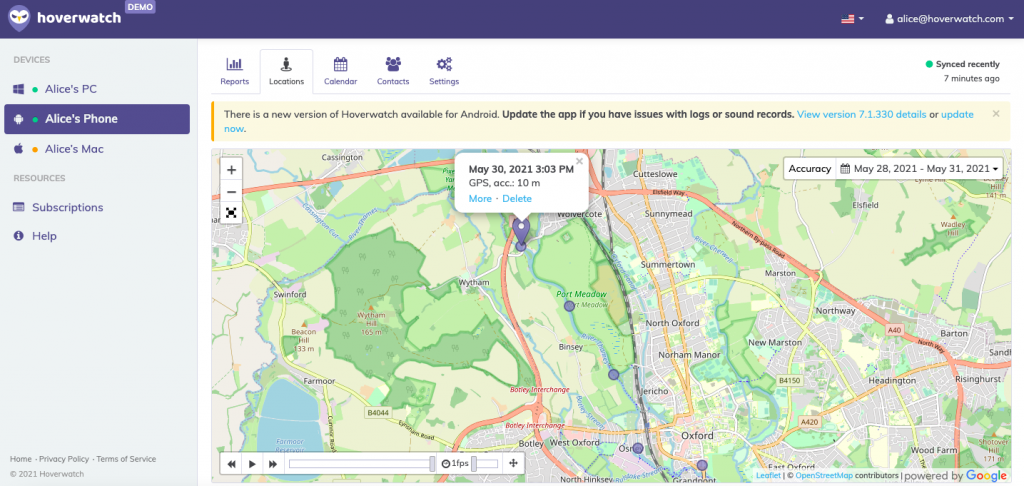This screenshot has width=1024, height=486.
Task: Close the location popup
Action: 579,161
